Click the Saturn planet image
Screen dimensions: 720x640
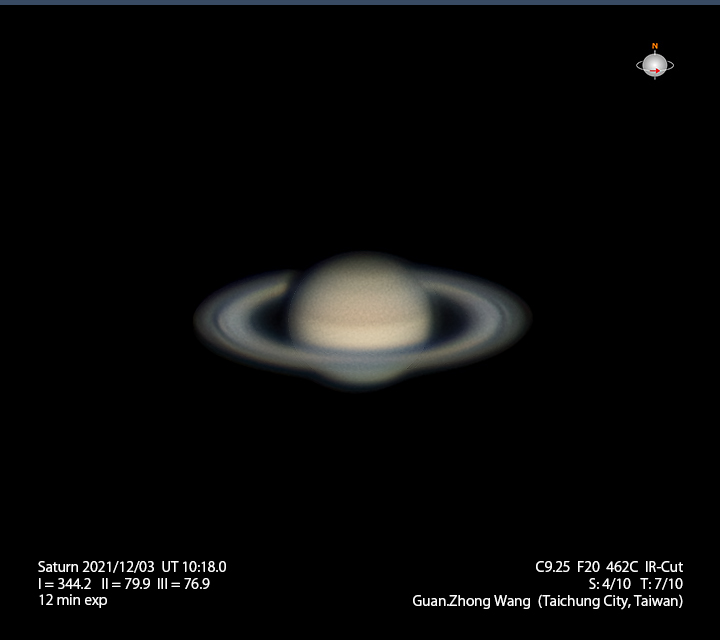362,321
